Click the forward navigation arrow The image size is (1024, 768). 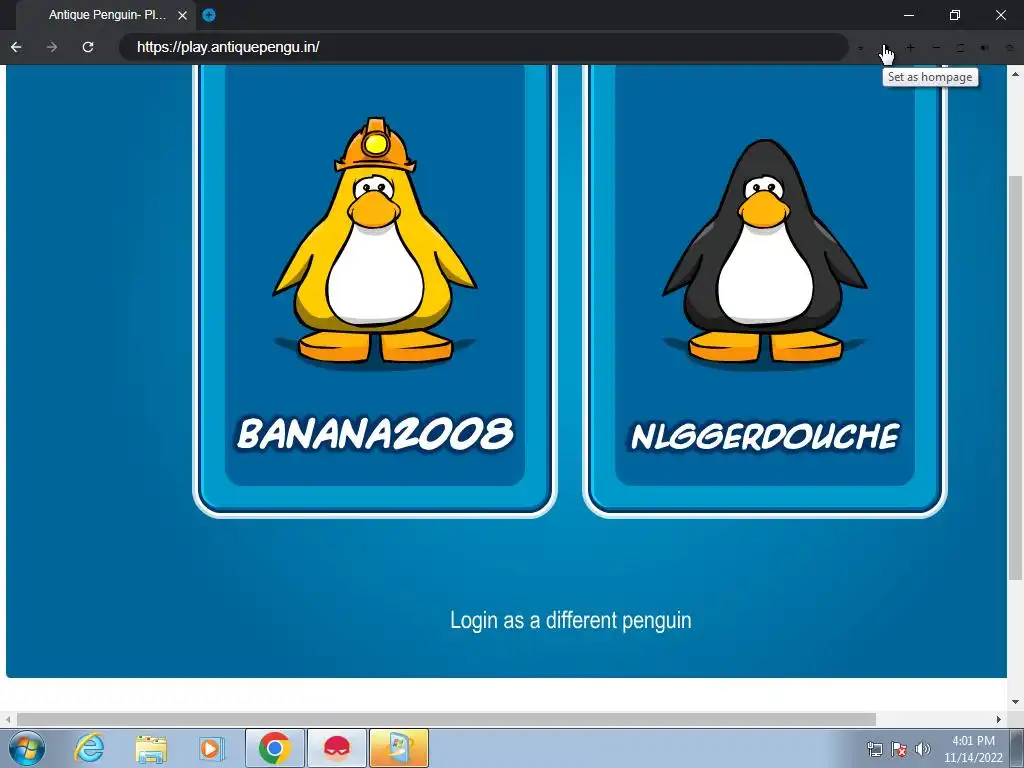tap(52, 47)
